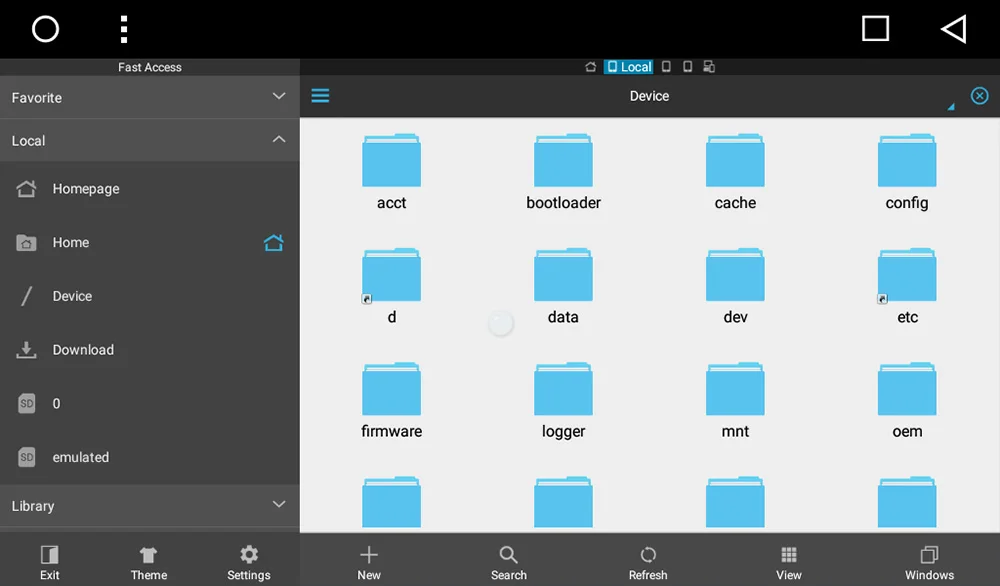1000x586 pixels.
Task: Open the config folder
Action: click(907, 172)
